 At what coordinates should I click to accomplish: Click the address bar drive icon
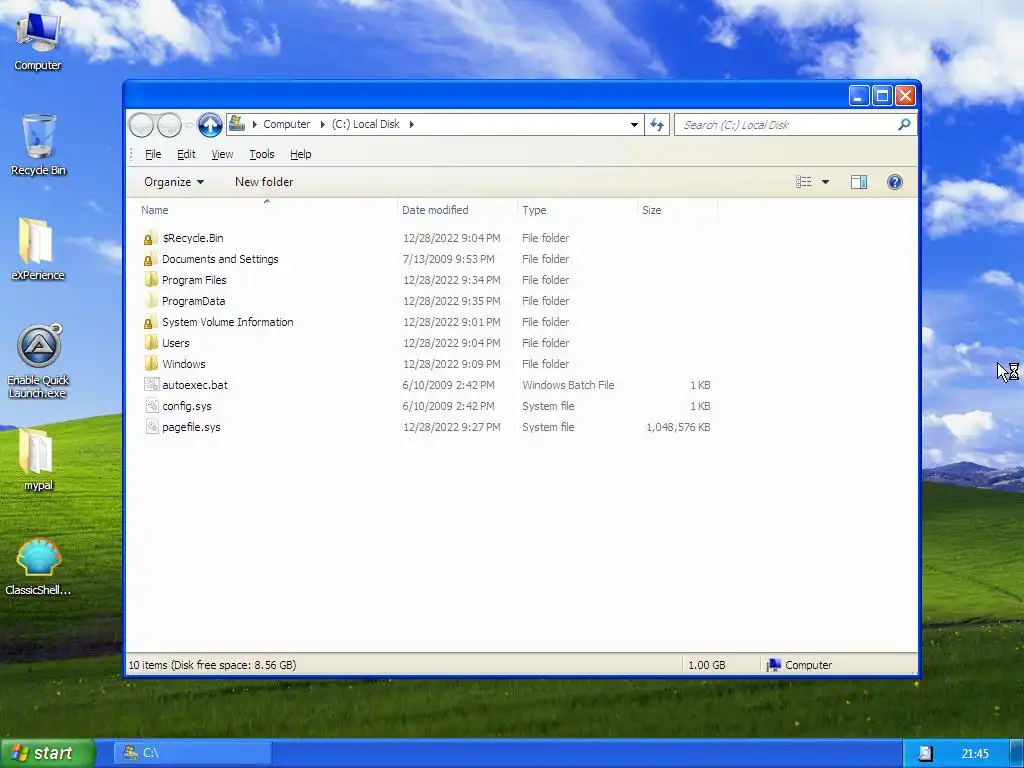pos(237,123)
